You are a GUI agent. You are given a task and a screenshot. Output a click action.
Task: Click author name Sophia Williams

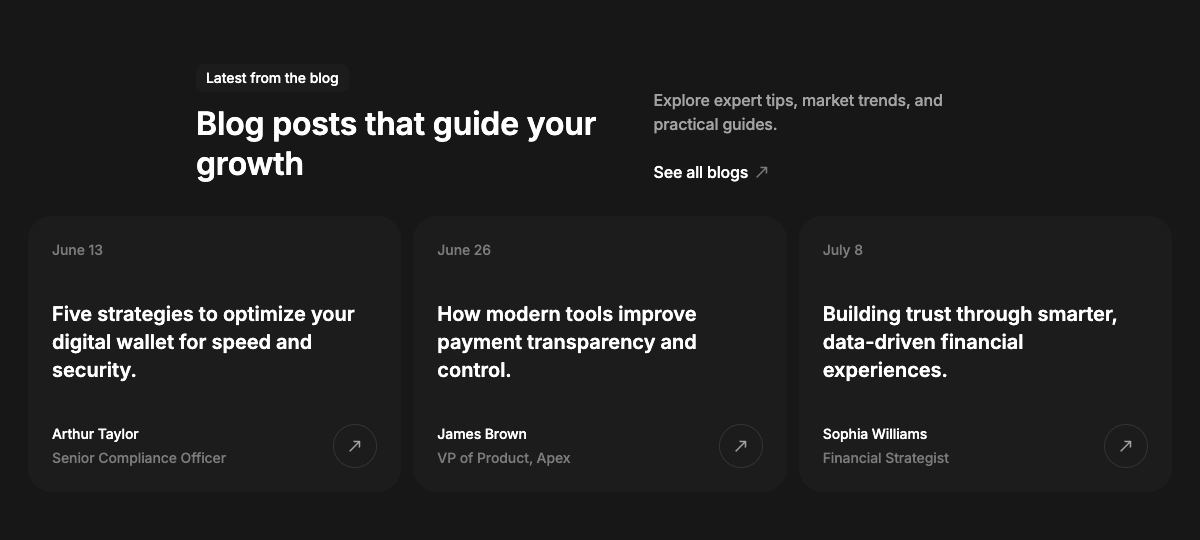click(x=875, y=434)
